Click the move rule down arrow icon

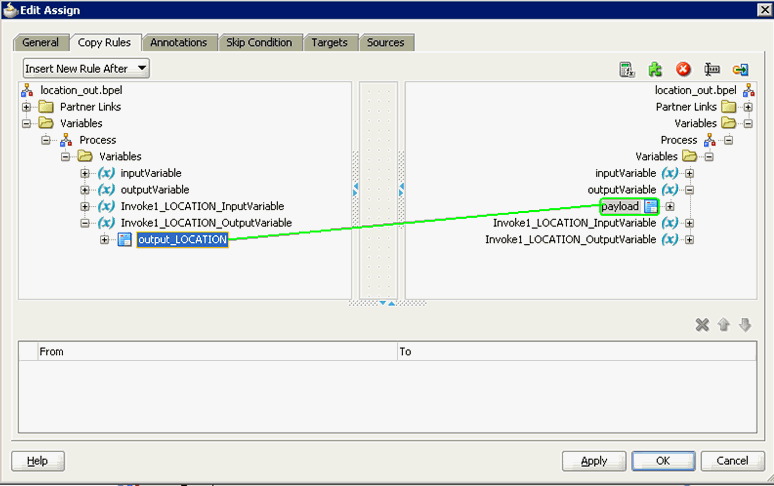pos(745,325)
